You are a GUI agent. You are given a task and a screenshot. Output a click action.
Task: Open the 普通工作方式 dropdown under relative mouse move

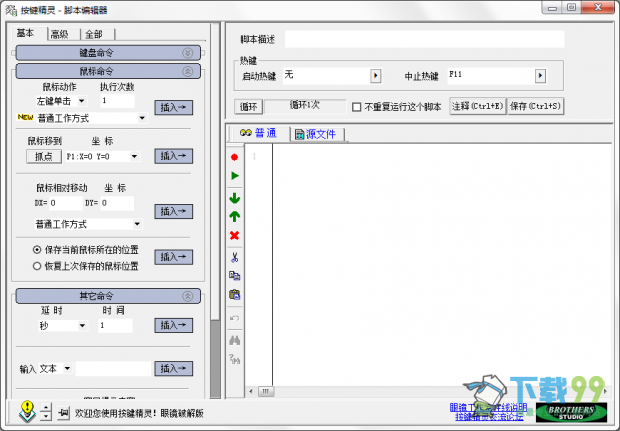pos(137,224)
